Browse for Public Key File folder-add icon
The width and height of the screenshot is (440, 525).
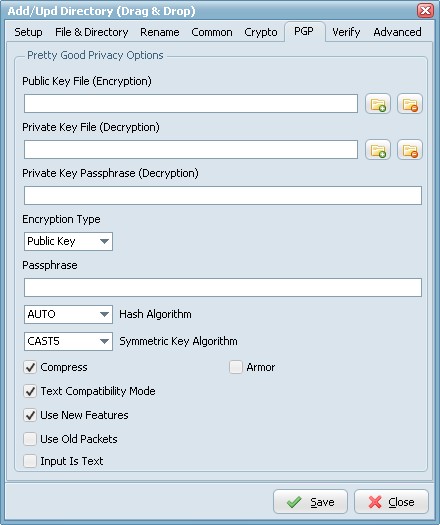(378, 104)
